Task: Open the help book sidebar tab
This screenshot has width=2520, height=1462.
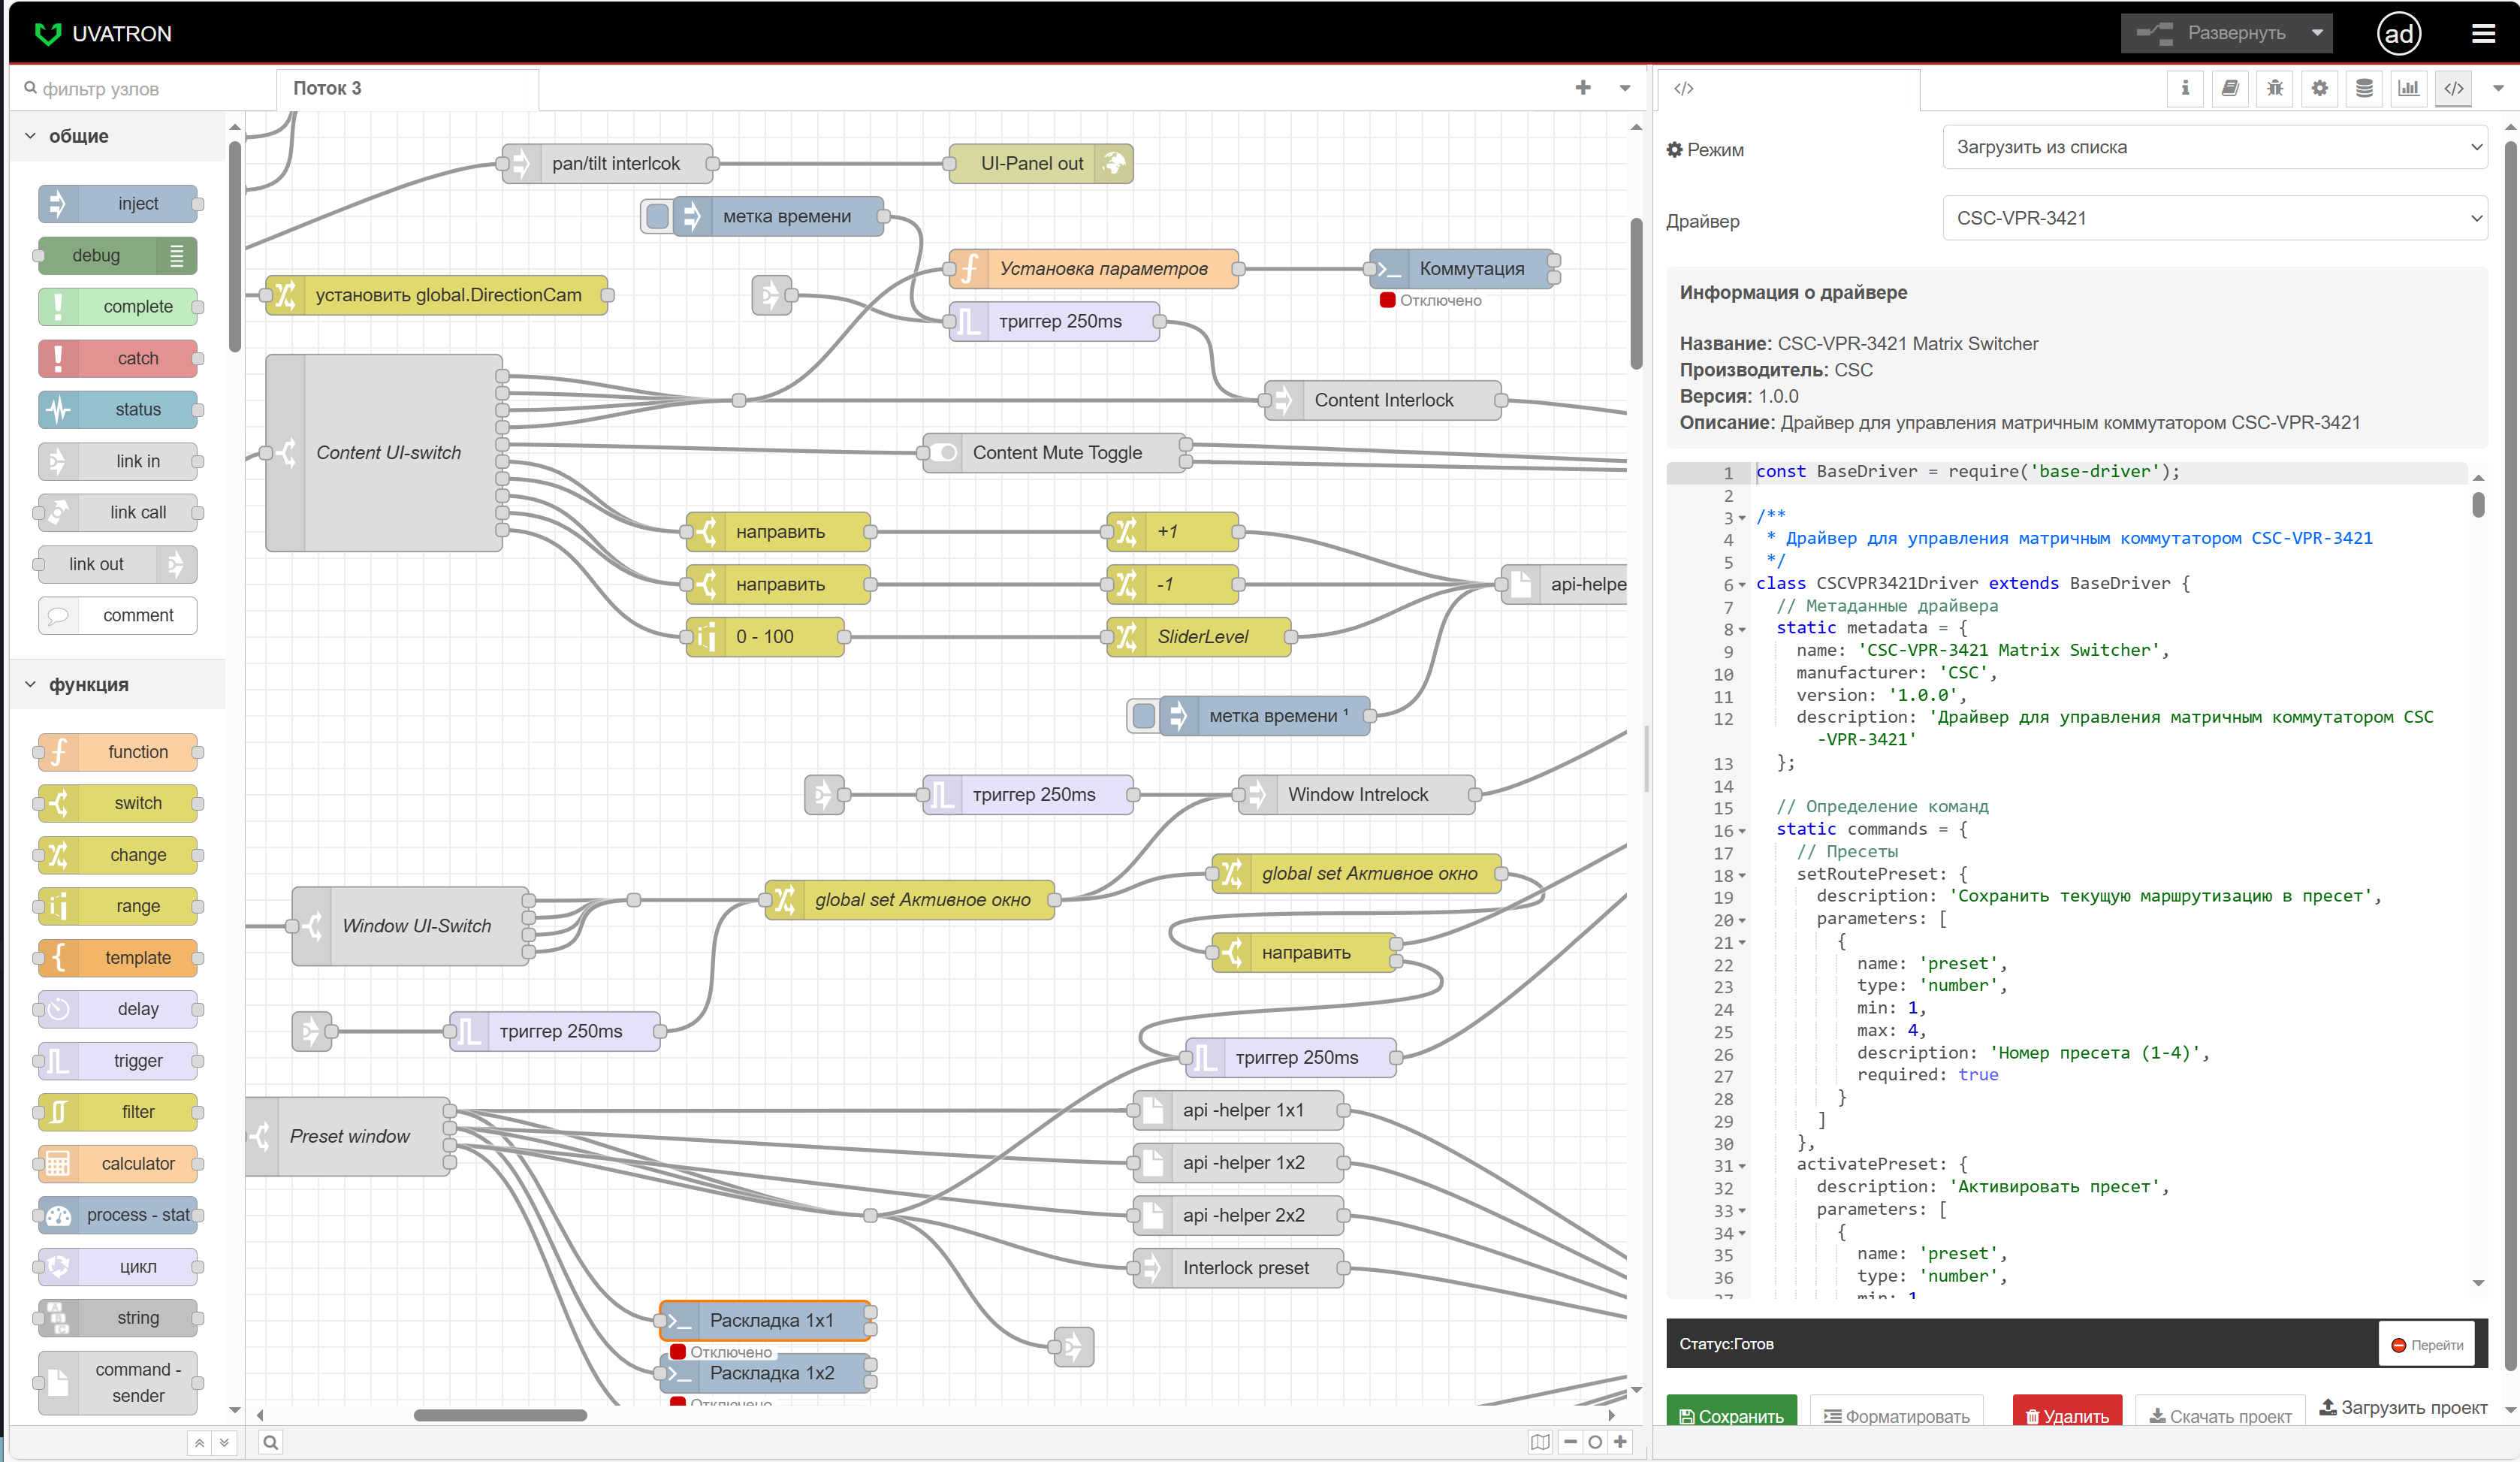Action: pos(2230,88)
